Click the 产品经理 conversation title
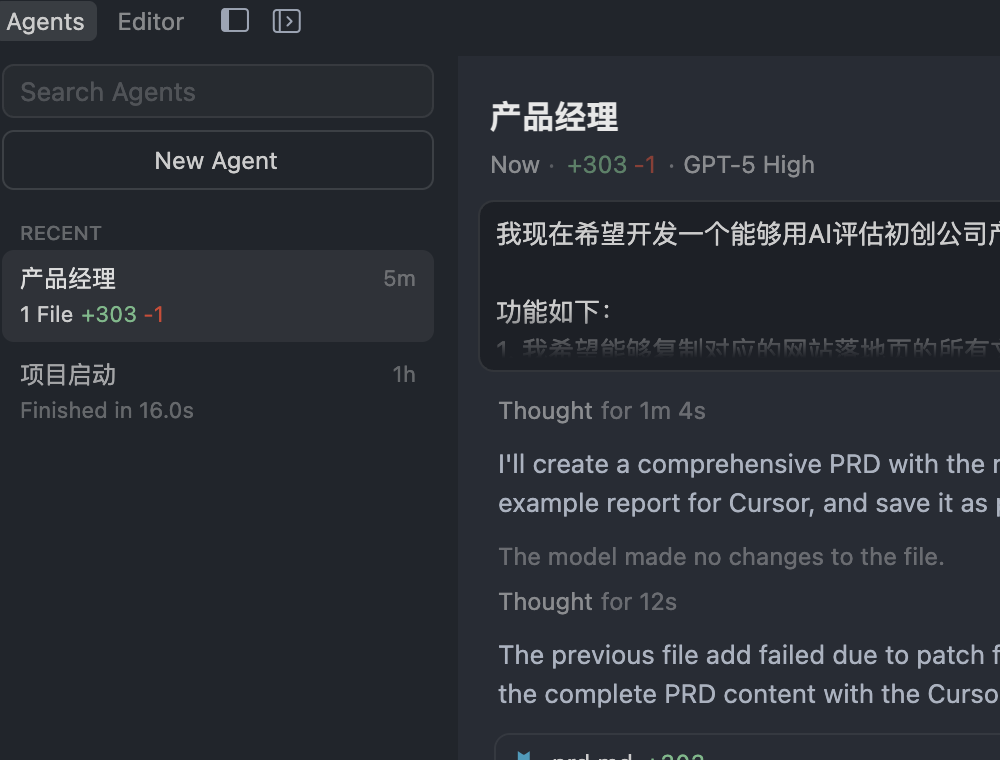The height and width of the screenshot is (760, 1000). pos(554,118)
